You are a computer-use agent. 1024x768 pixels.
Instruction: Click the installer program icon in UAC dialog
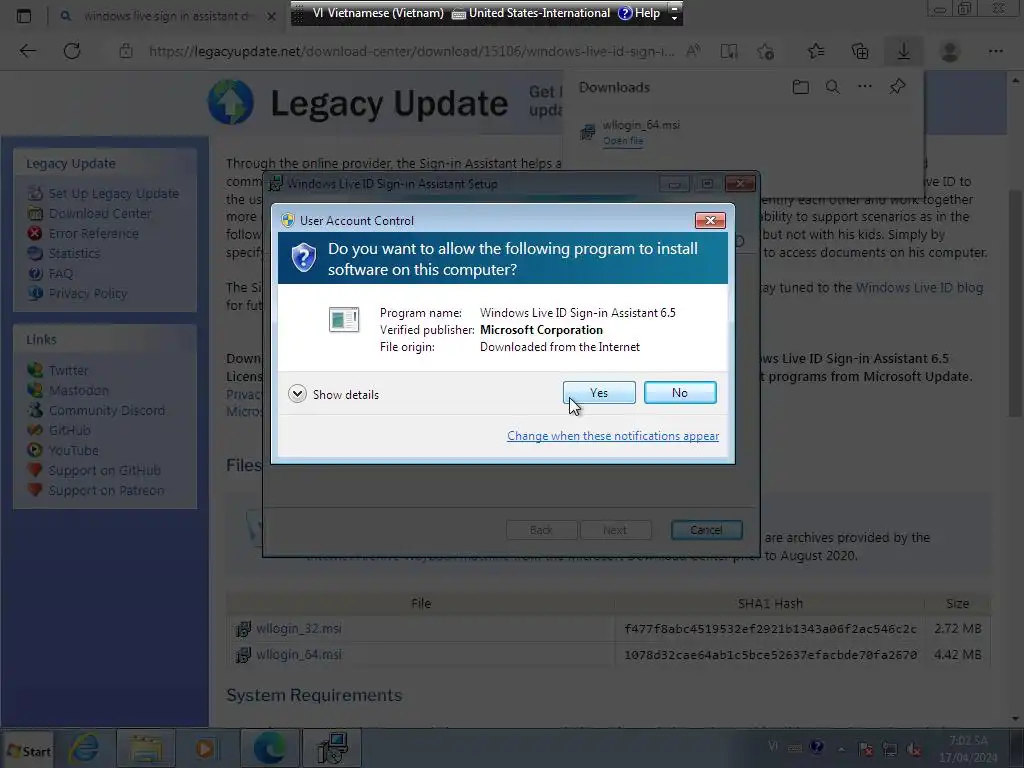(344, 319)
